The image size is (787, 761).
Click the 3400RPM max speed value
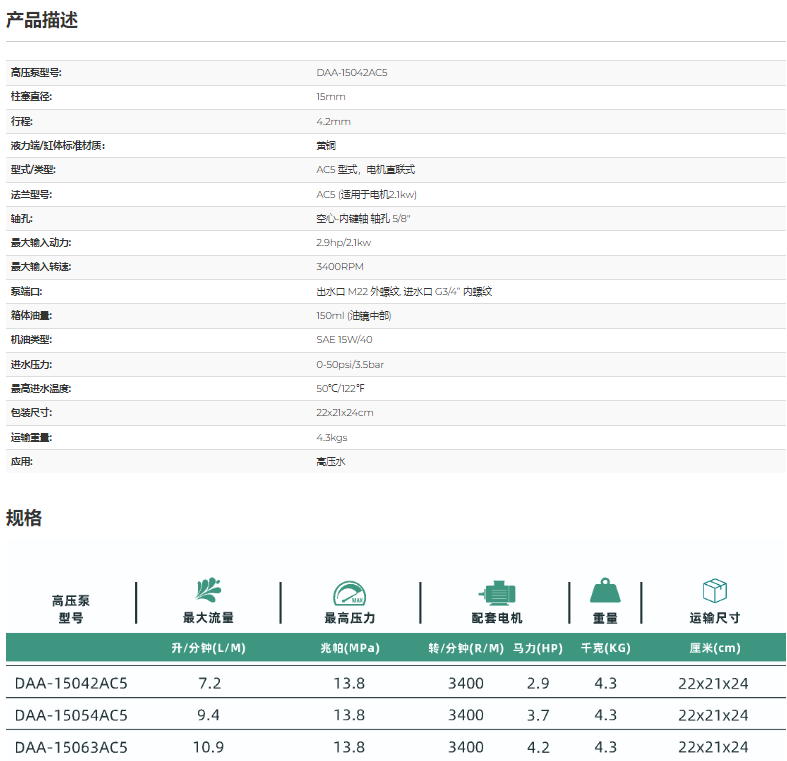point(340,267)
